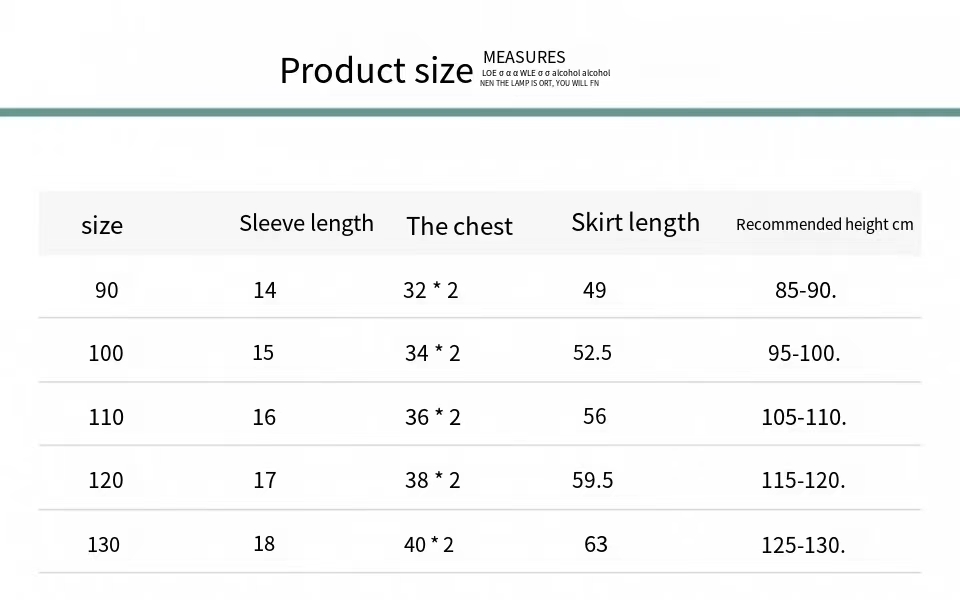
Task: Select the 52.5 skirt length value
Action: [x=592, y=353]
